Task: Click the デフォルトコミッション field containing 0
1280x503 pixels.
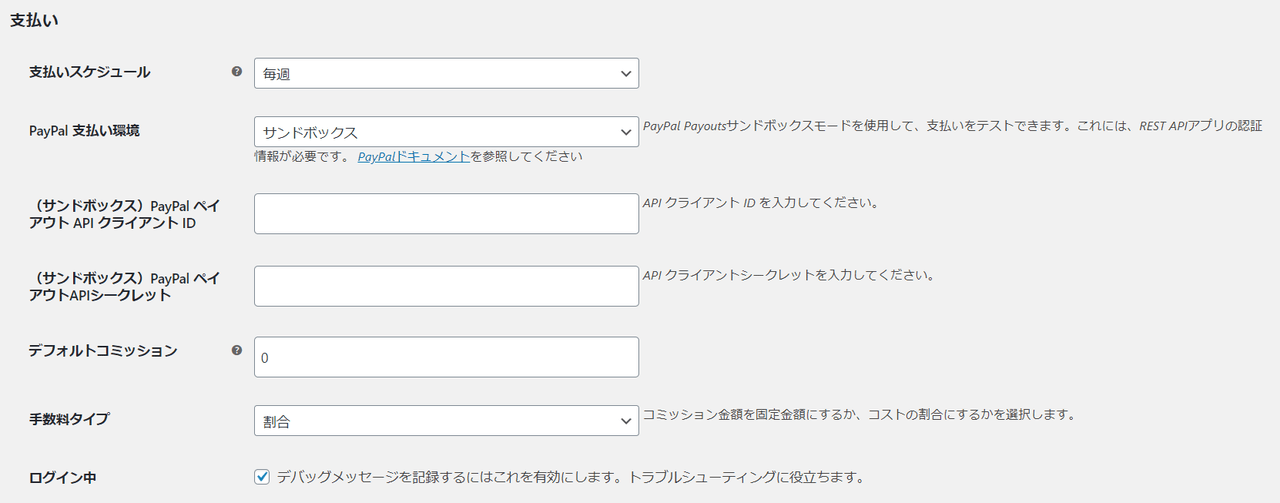Action: [x=446, y=357]
